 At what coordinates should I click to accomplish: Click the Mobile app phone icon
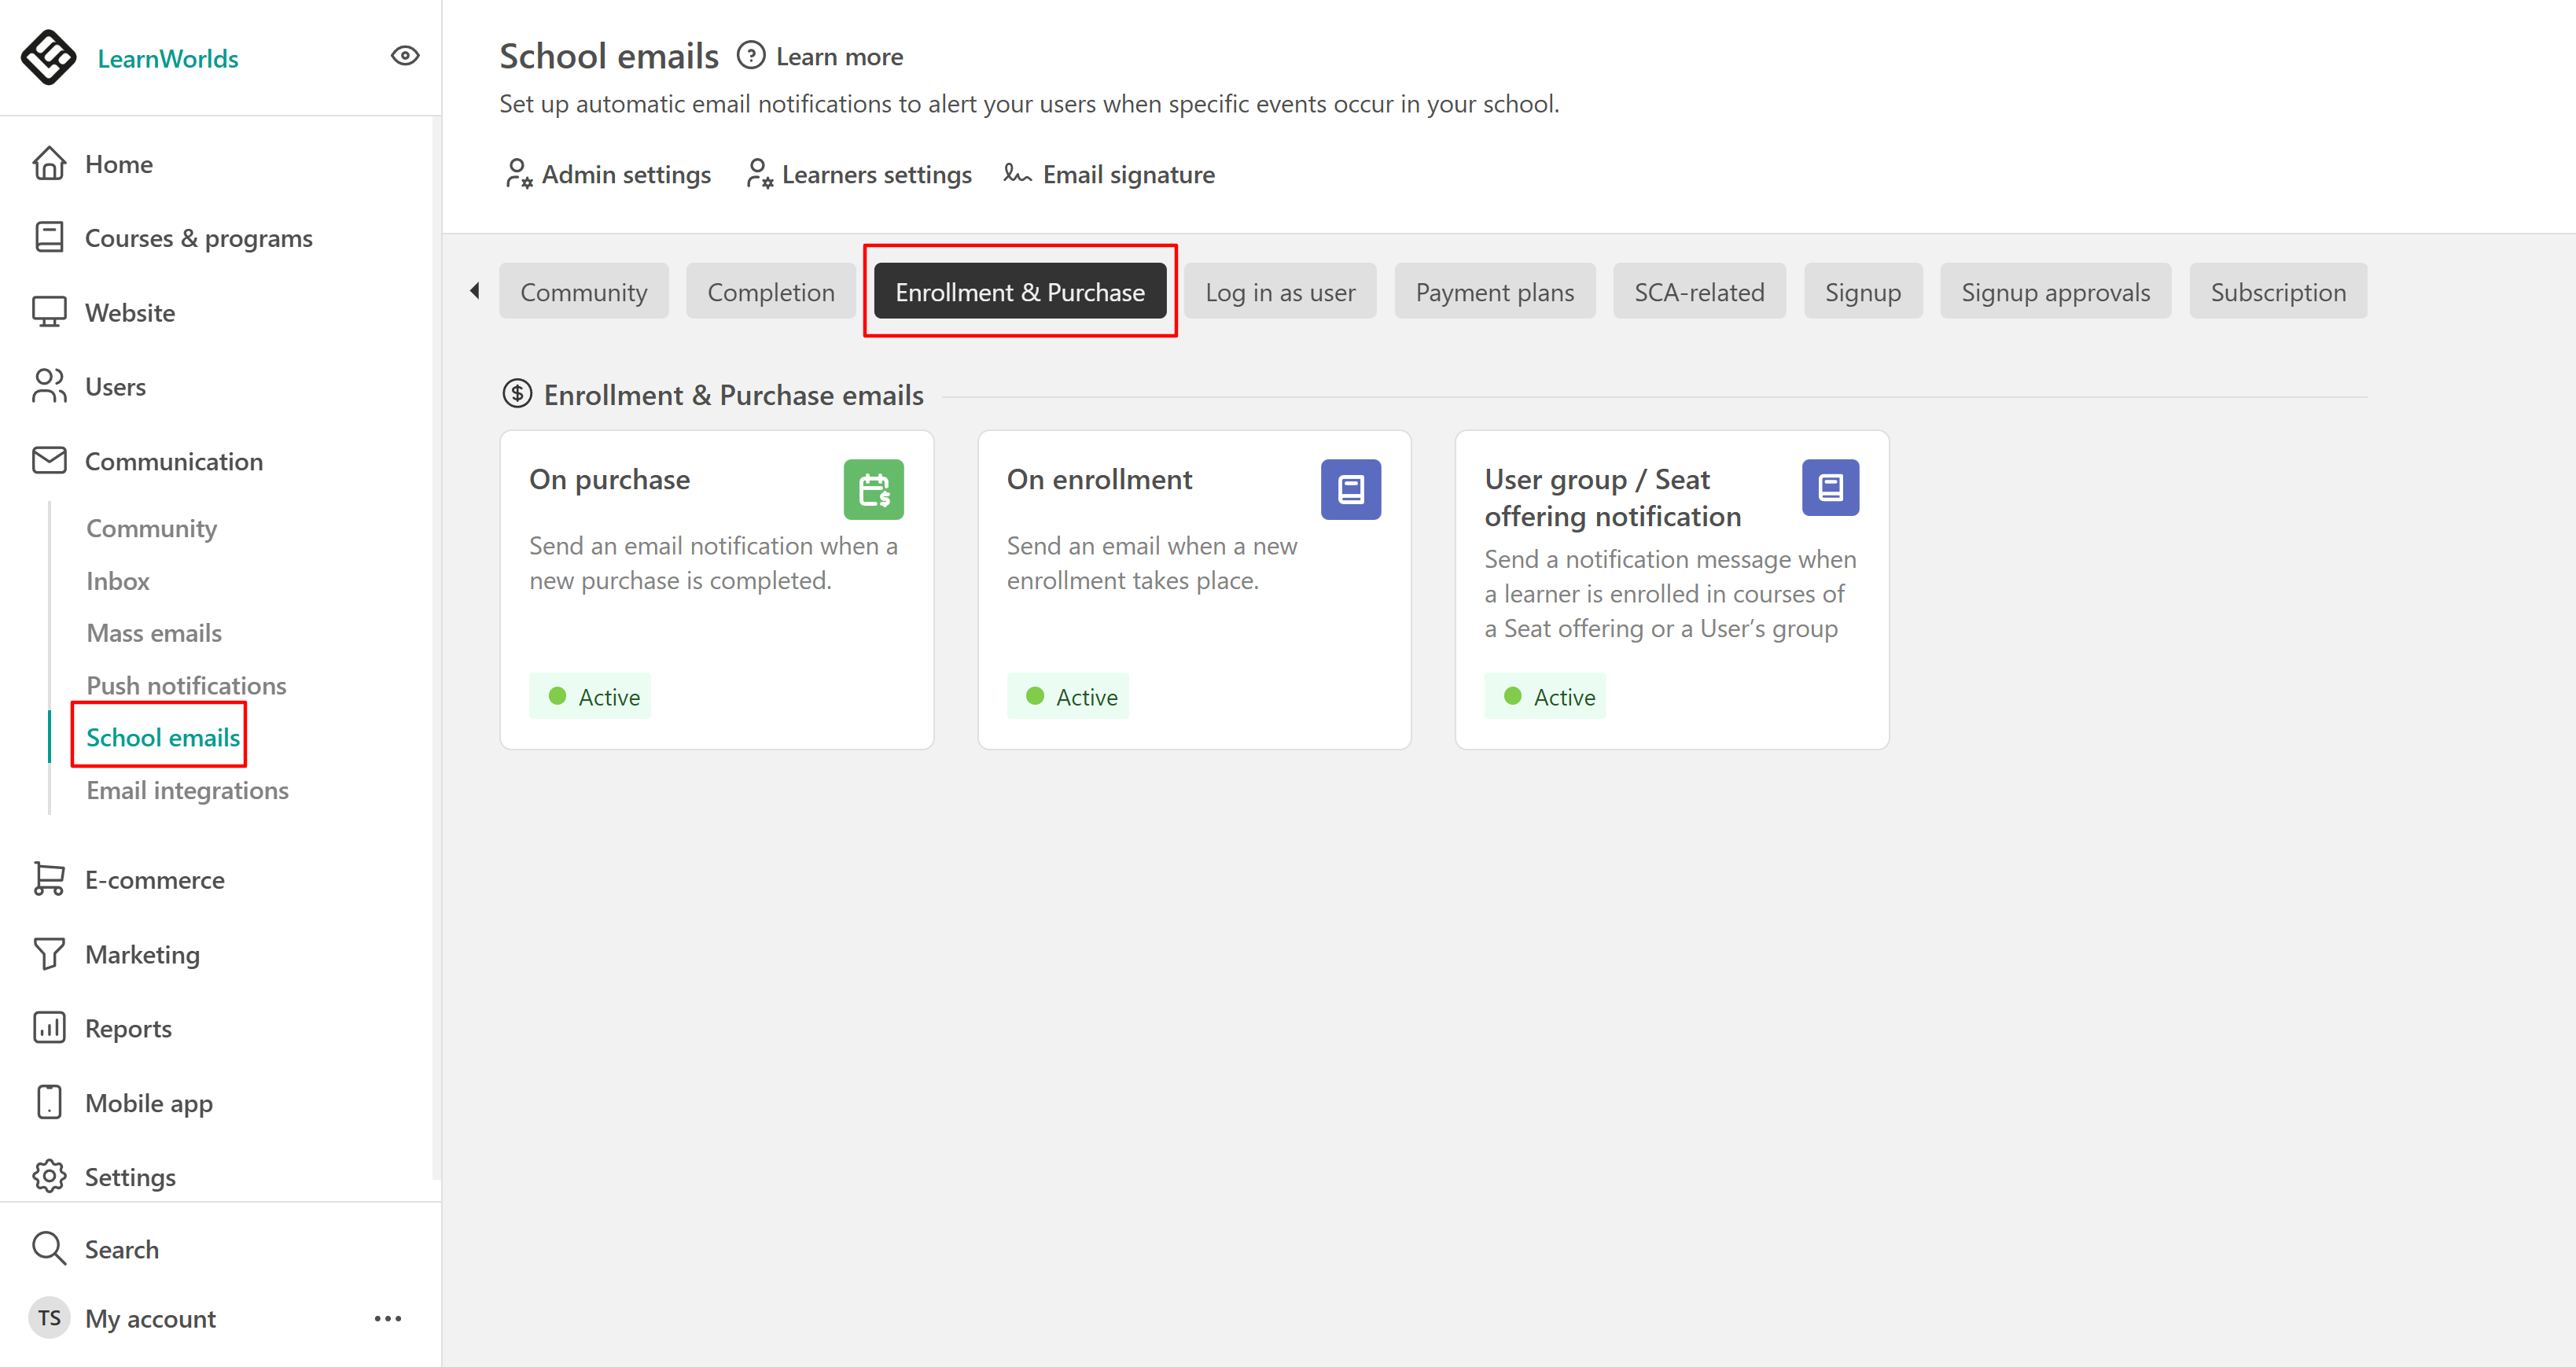pyautogui.click(x=49, y=1102)
